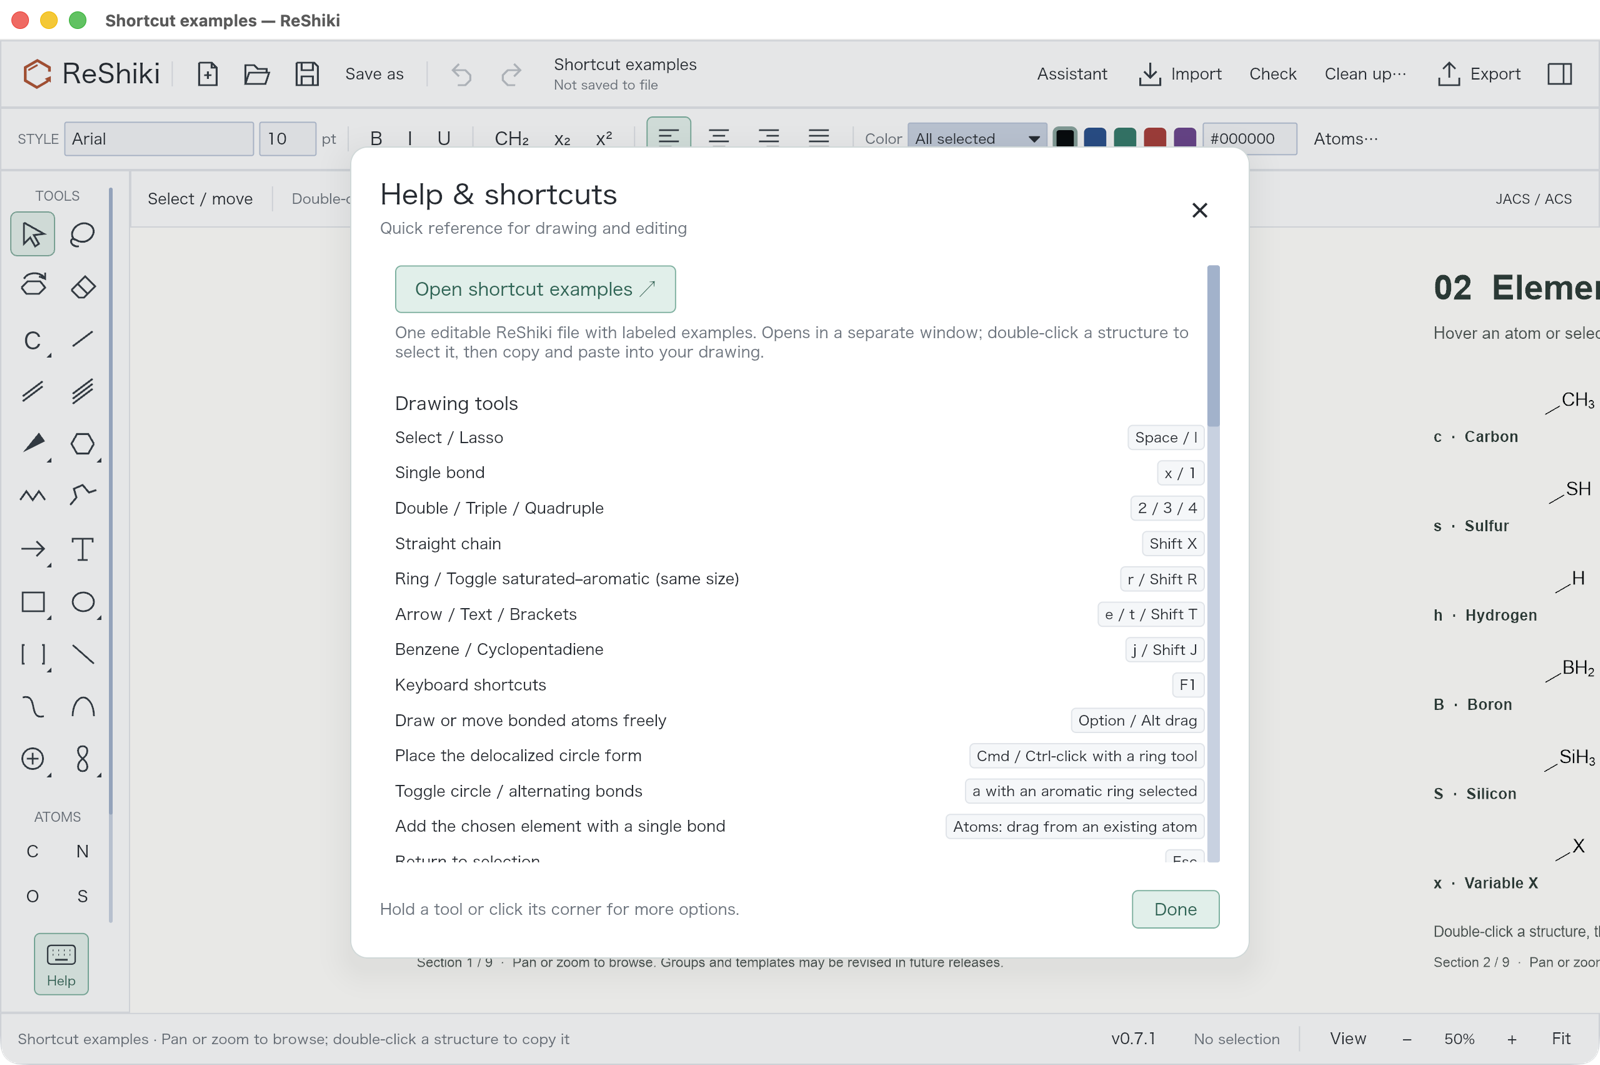Click the font size field

(287, 139)
